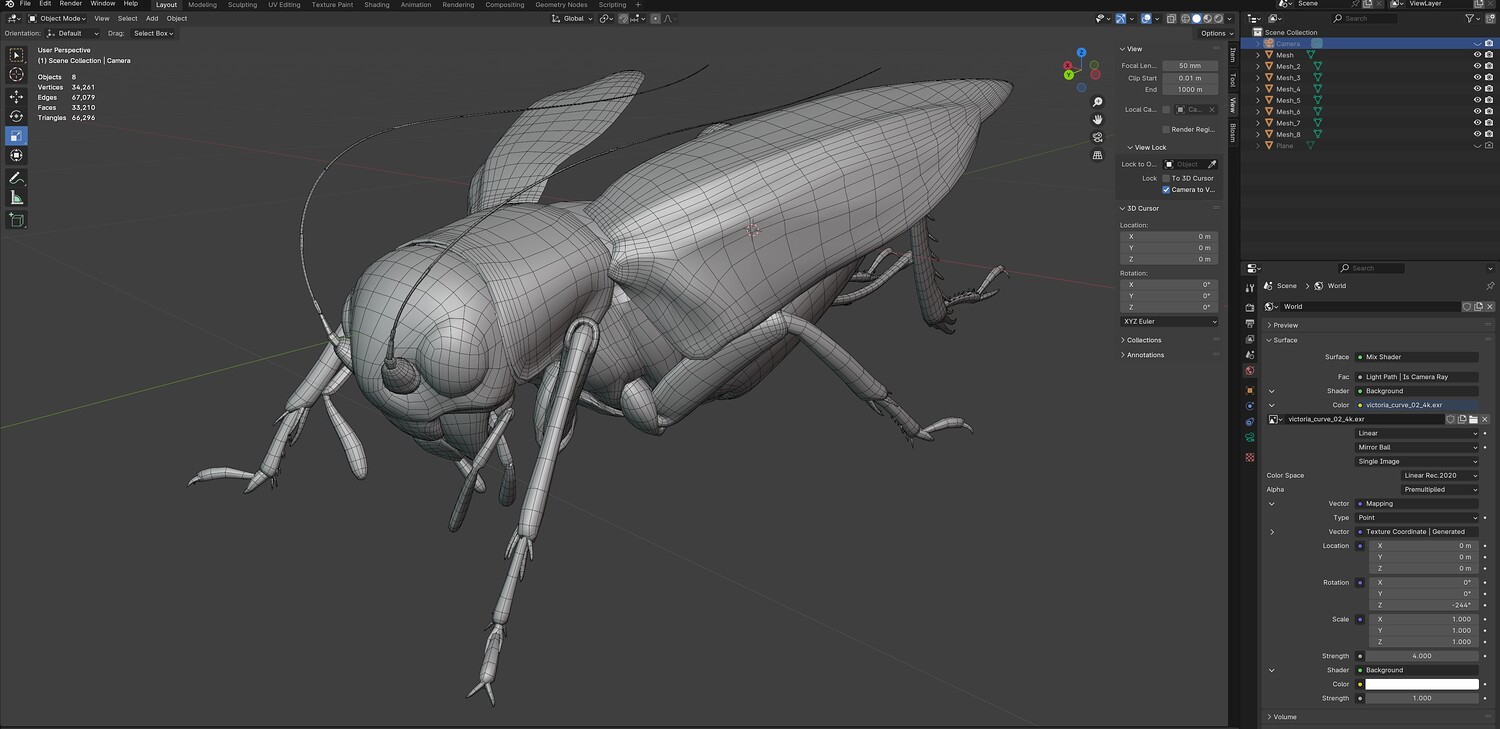Open the Object Constraints properties tab icon
Screen dimensions: 1500x729
pos(1249,422)
